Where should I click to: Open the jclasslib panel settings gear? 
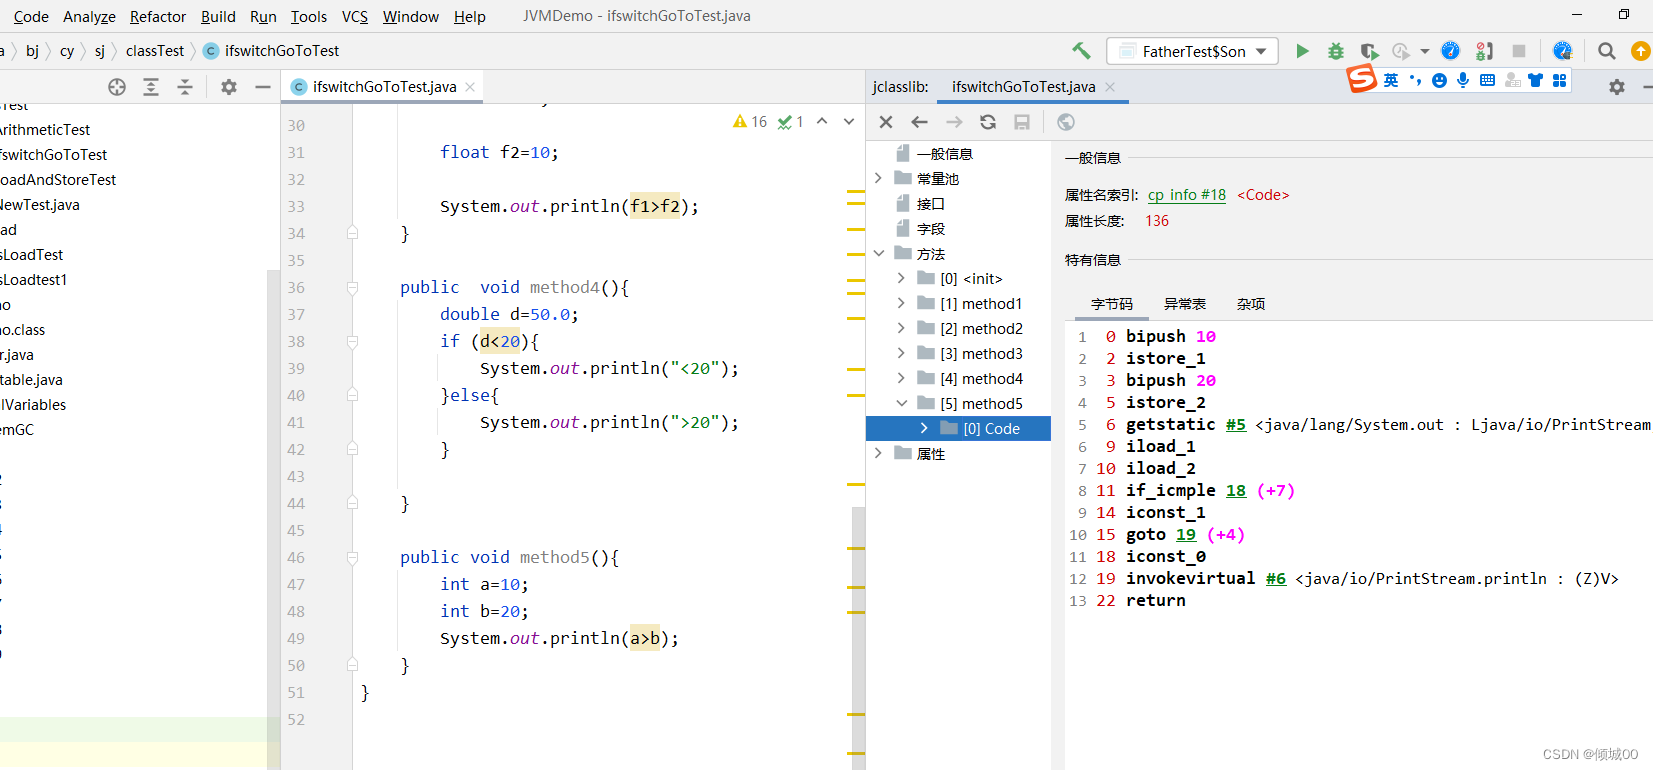pos(1617,87)
